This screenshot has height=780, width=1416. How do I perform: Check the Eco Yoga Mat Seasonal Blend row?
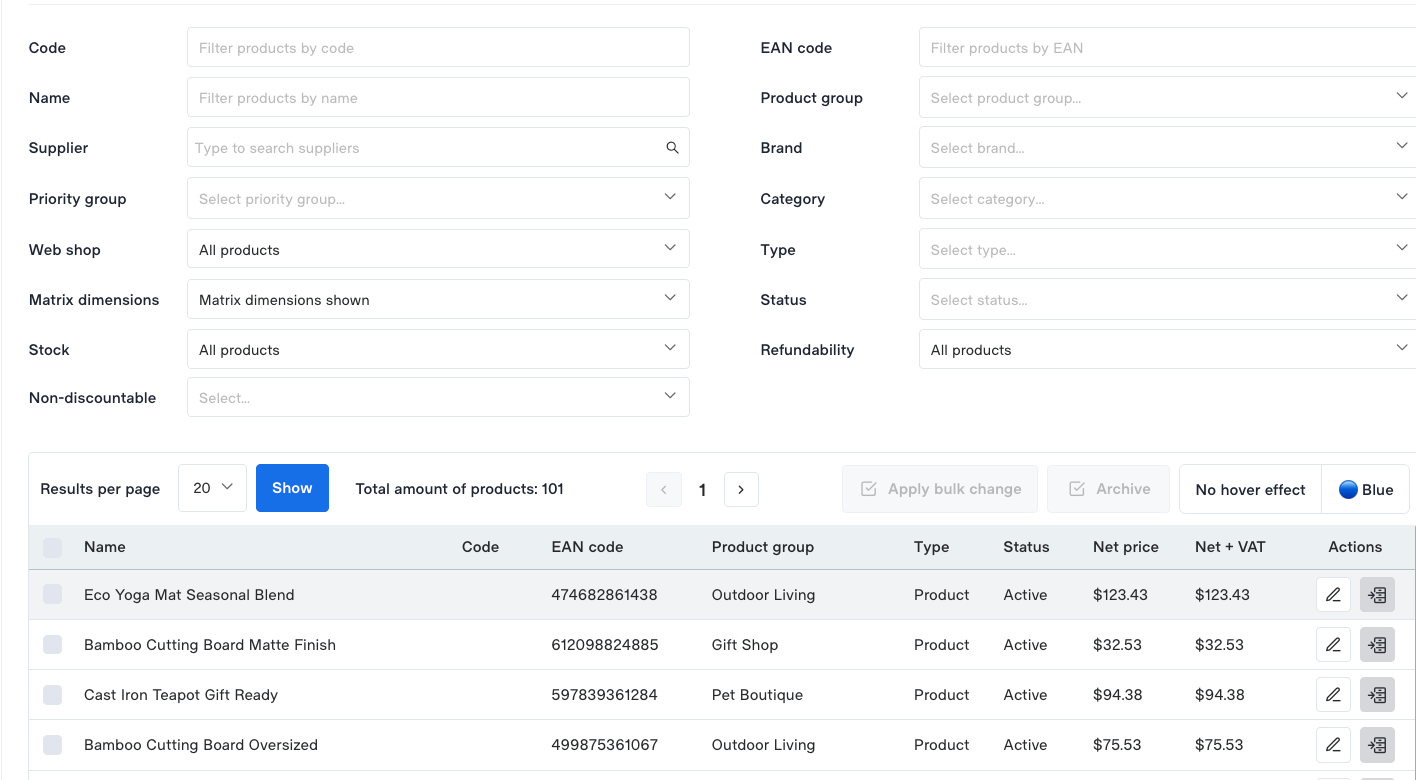point(53,595)
